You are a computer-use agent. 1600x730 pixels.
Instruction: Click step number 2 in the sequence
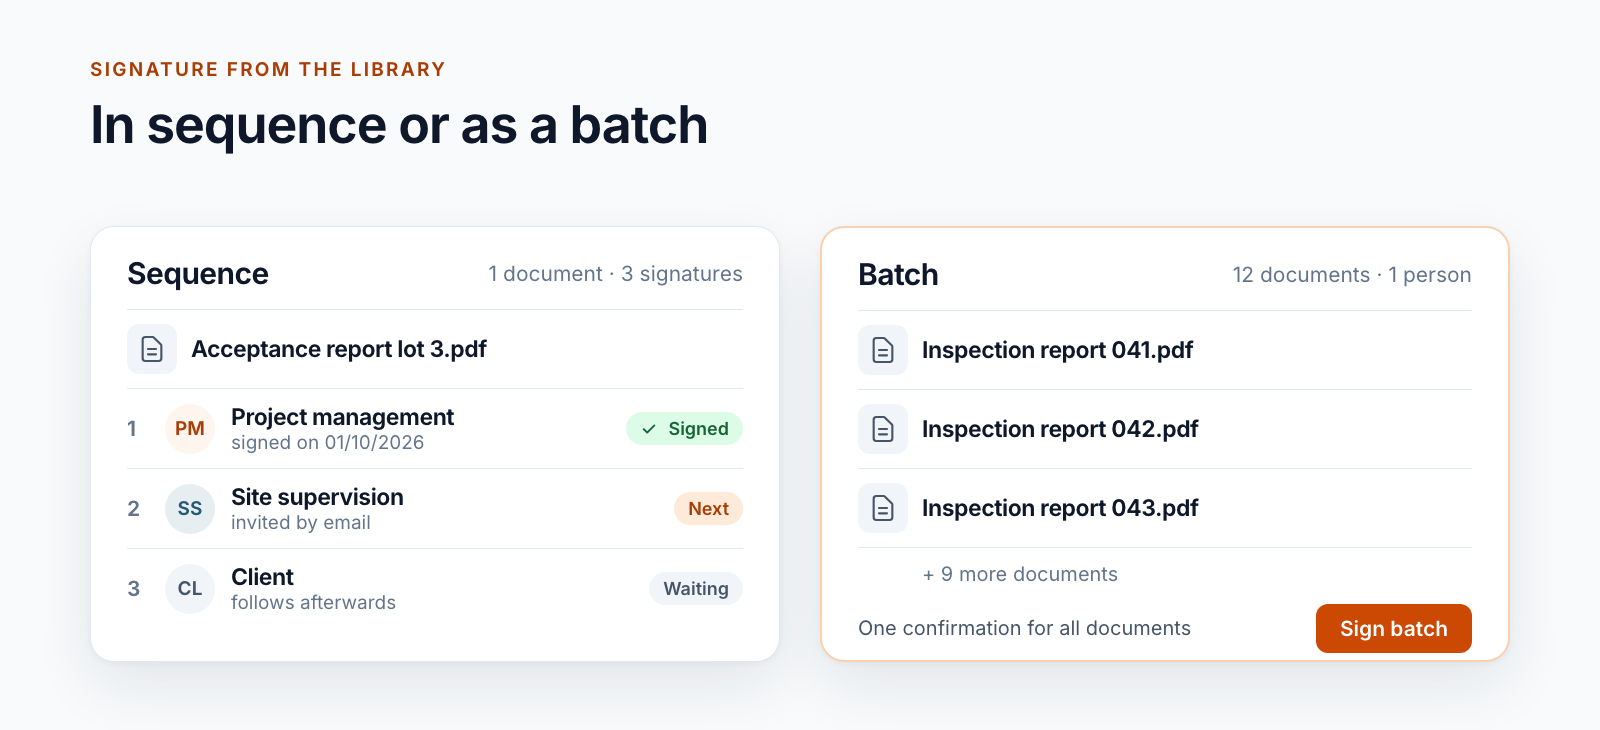click(x=133, y=509)
